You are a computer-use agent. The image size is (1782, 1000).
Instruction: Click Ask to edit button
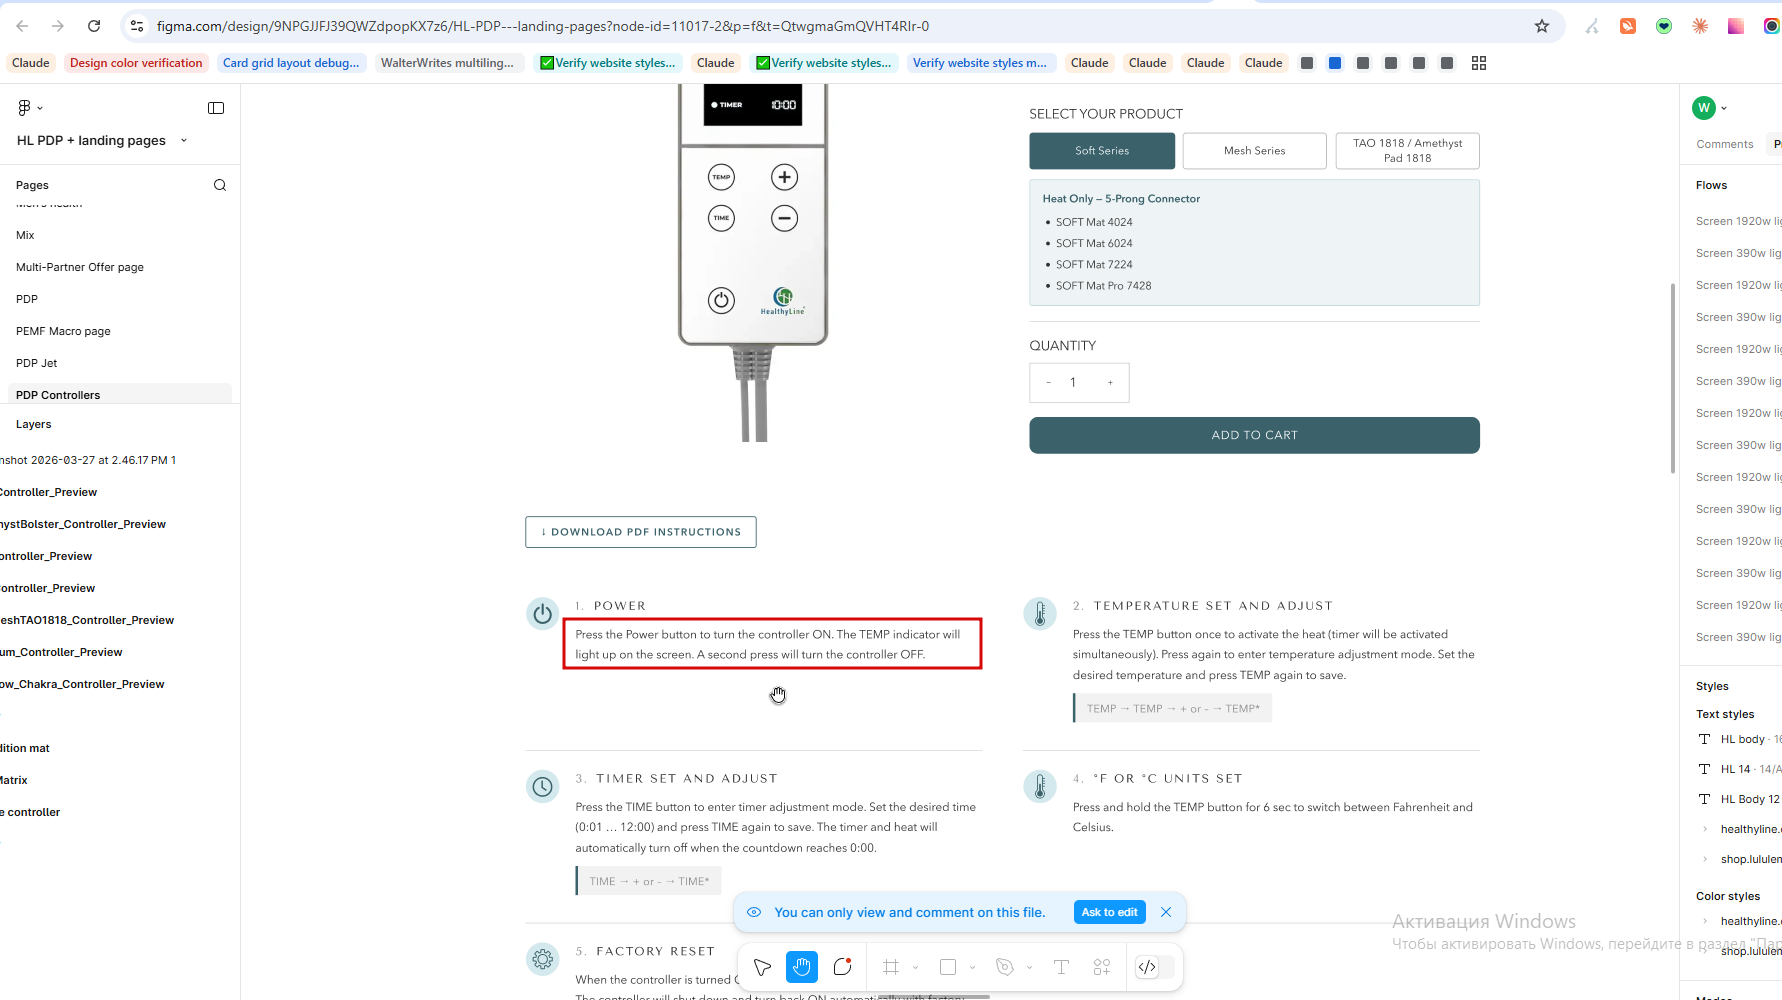pos(1109,912)
